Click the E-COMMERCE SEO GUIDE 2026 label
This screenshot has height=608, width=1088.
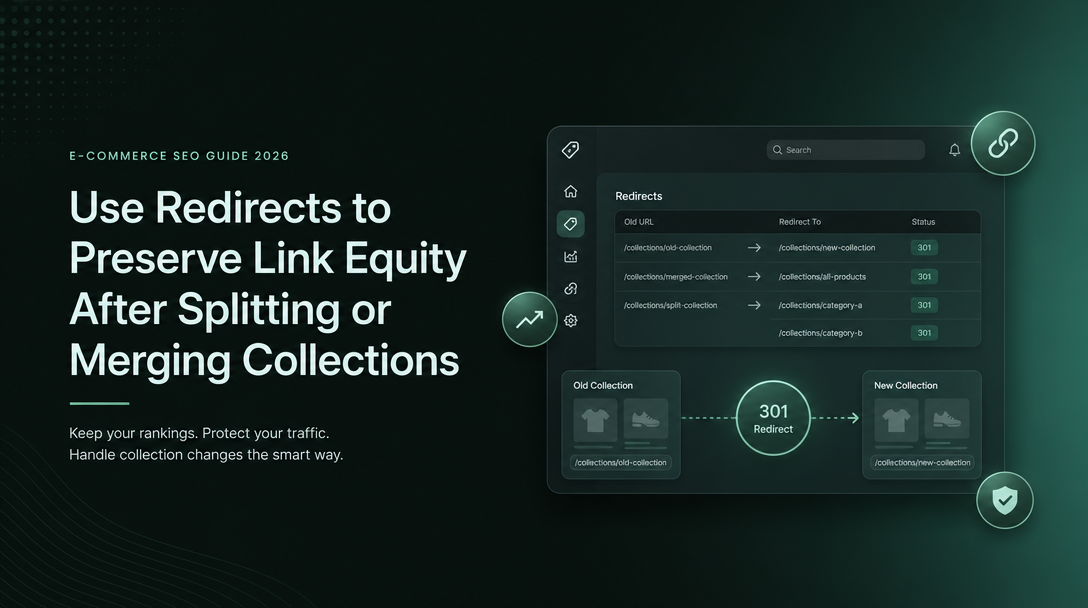pos(179,156)
